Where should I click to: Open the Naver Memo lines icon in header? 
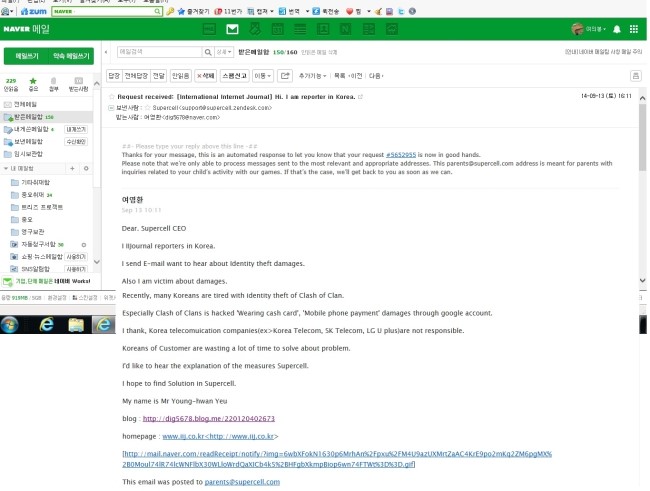pos(300,29)
